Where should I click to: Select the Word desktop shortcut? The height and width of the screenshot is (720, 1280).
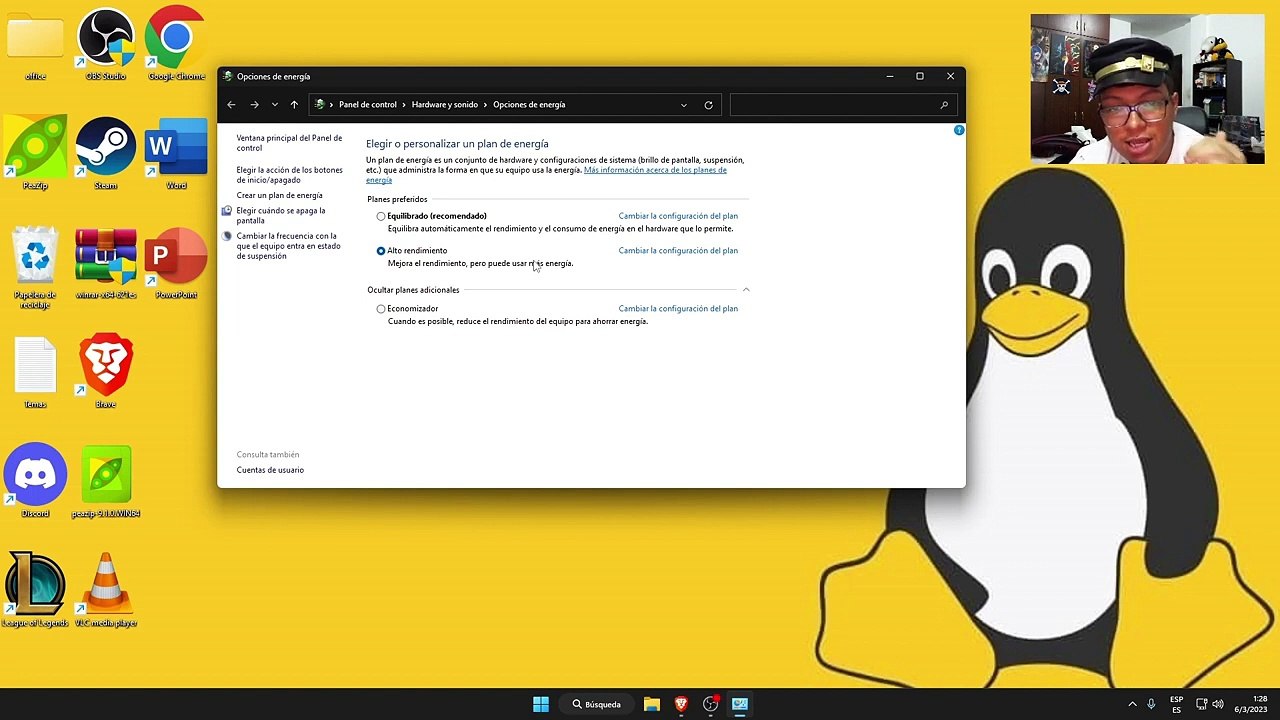pyautogui.click(x=176, y=154)
